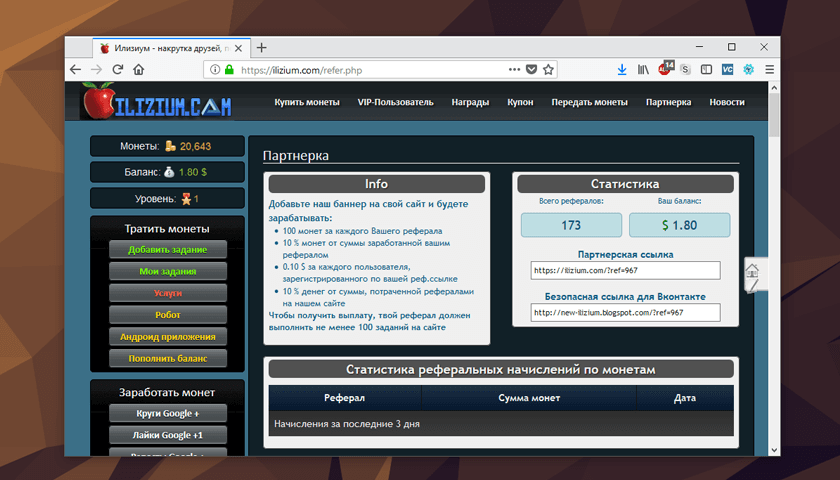Click Мои задания button
This screenshot has height=480, width=840.
(168, 272)
